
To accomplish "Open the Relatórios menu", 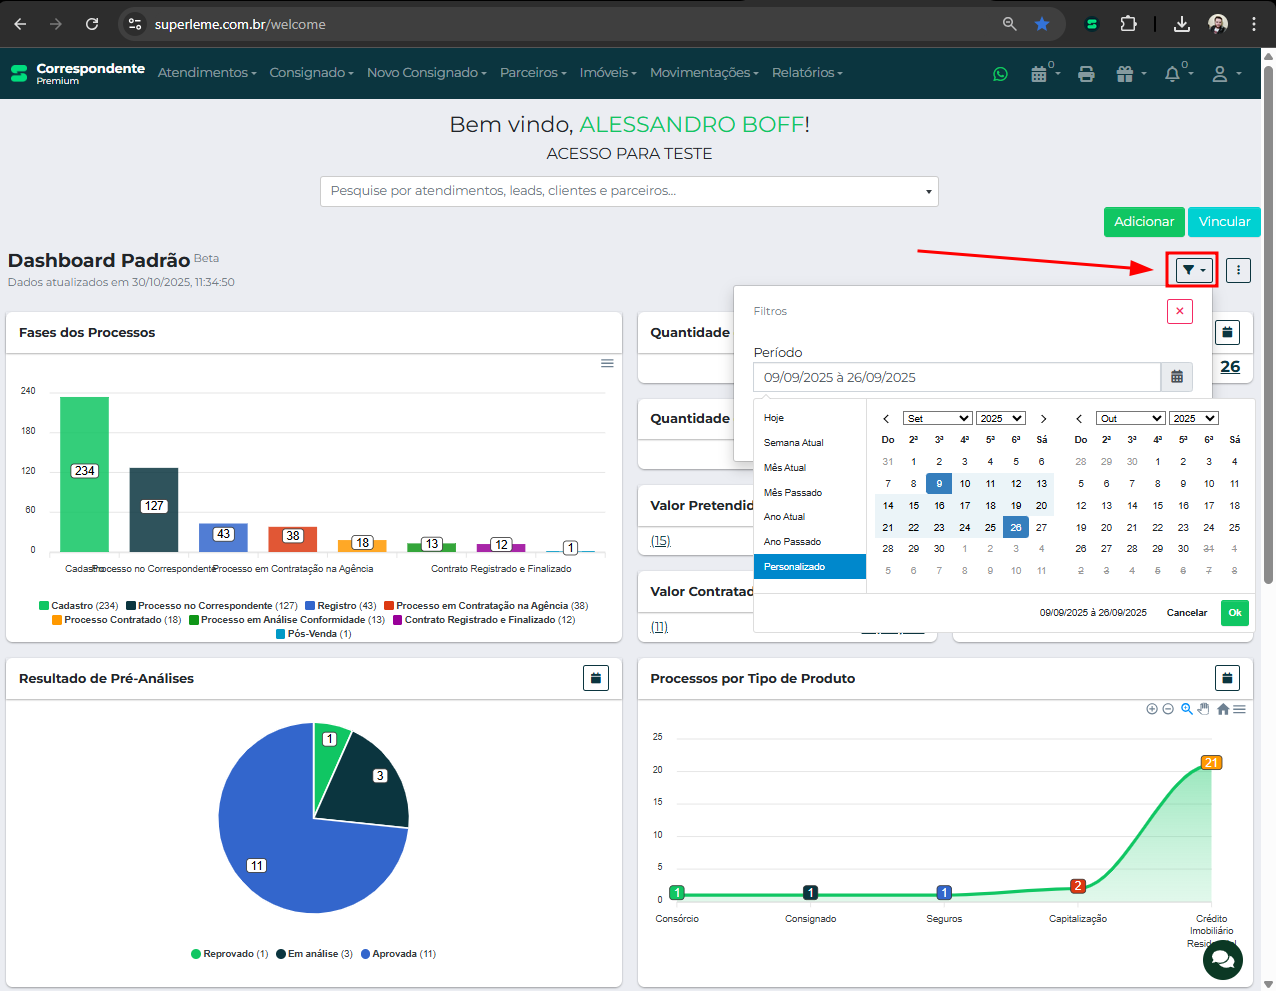I will click(807, 73).
